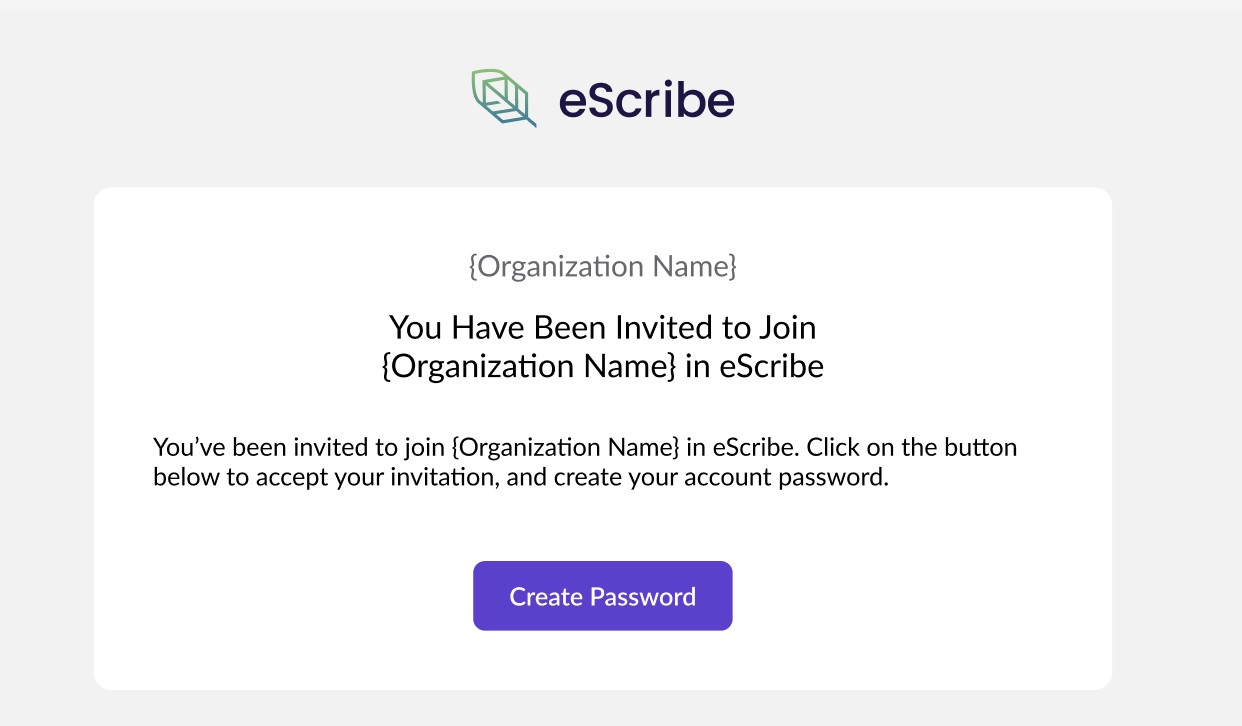Click the eScribe wordmark text

coord(645,98)
